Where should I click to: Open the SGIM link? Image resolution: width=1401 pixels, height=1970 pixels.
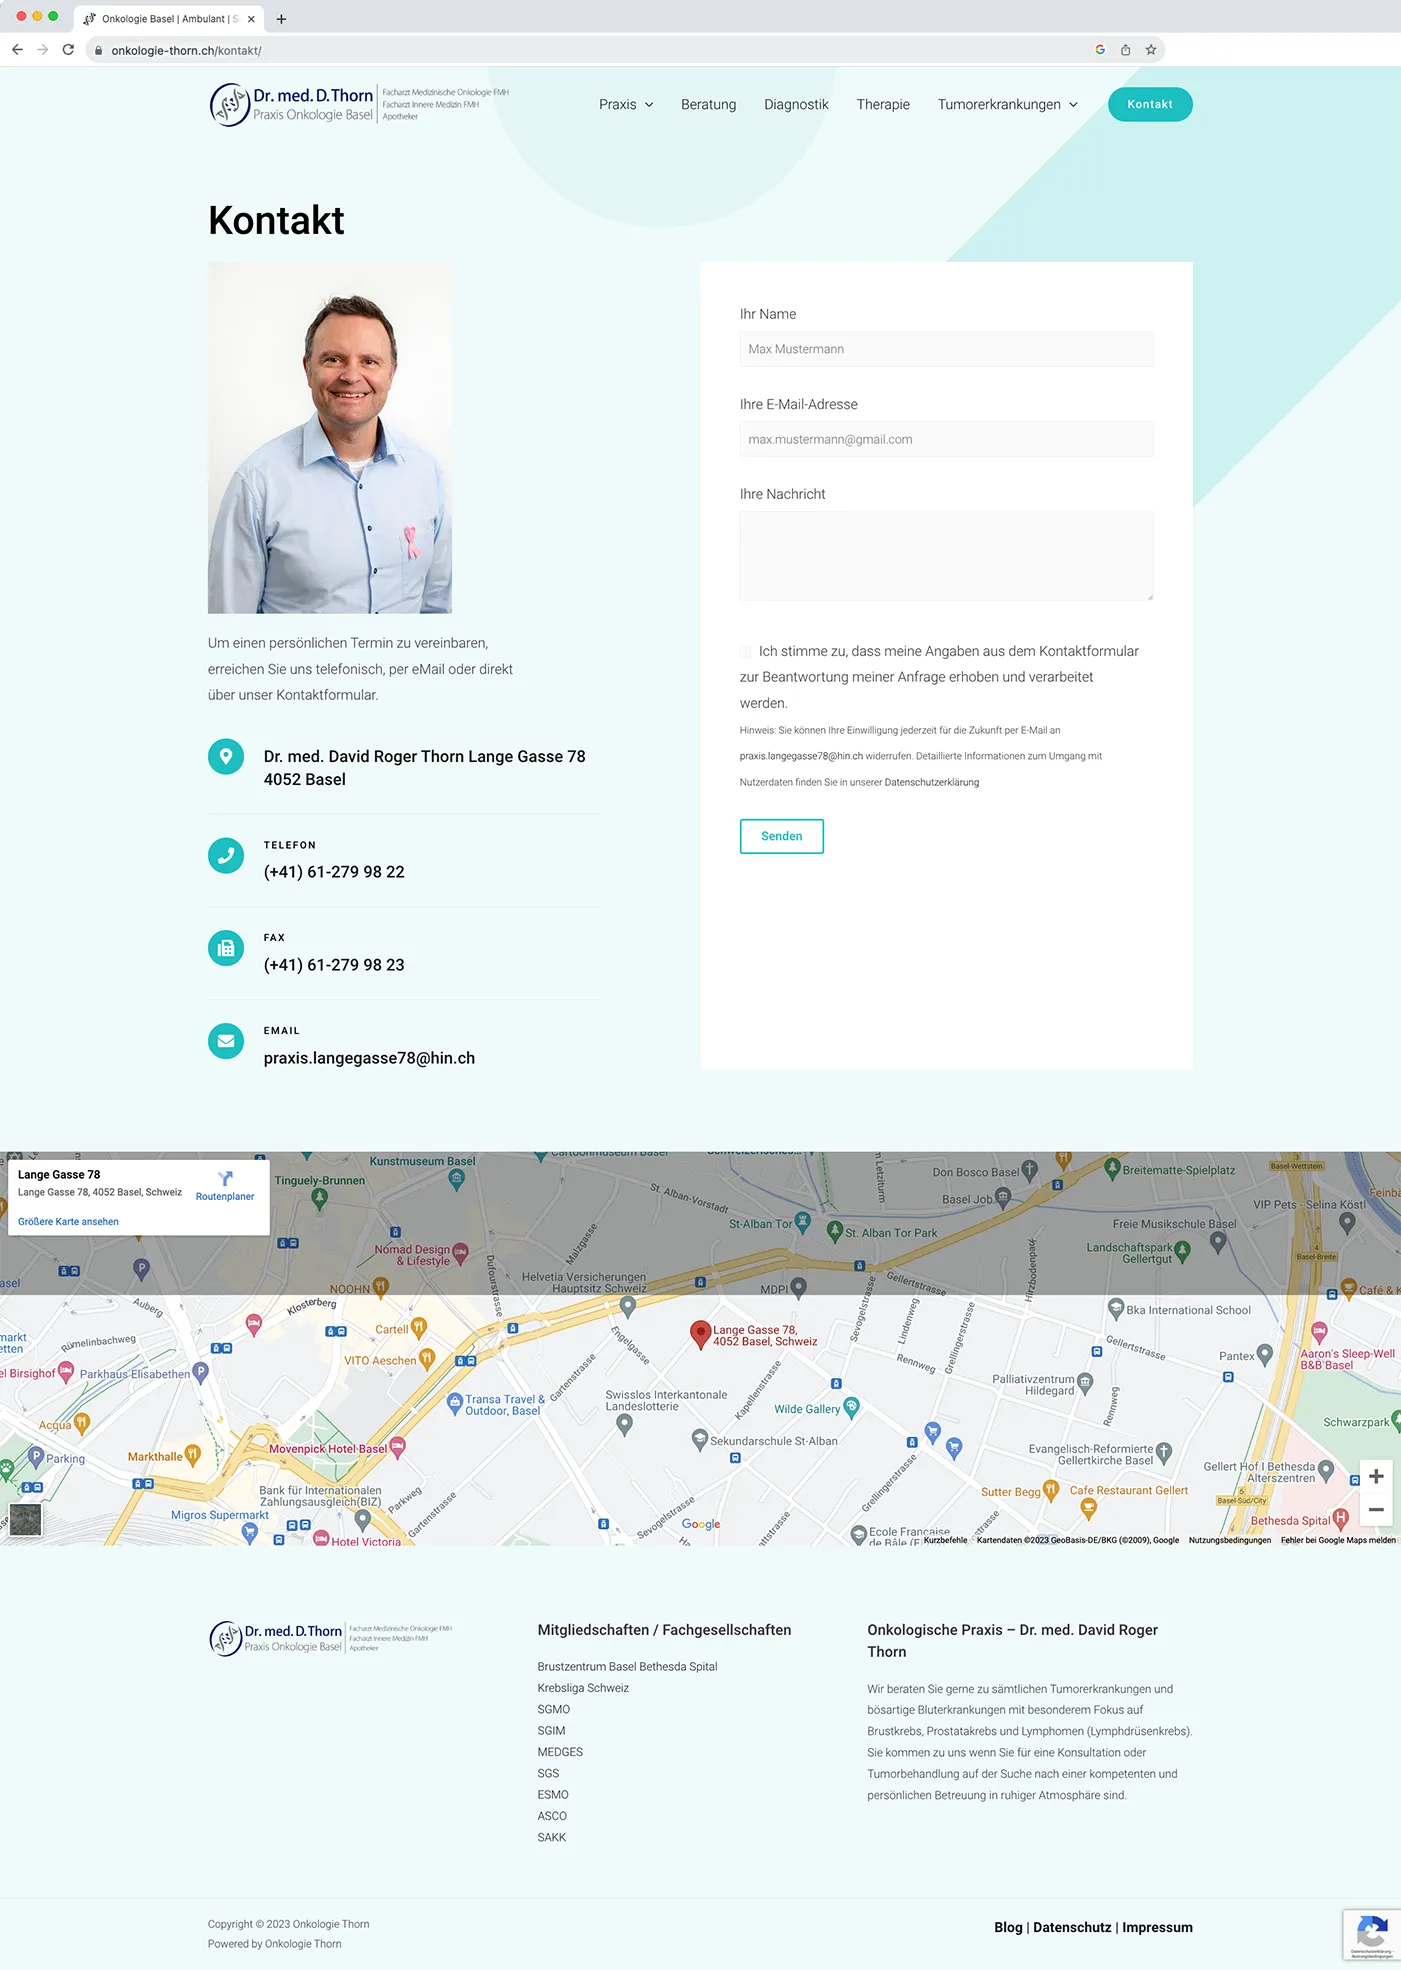(551, 1731)
